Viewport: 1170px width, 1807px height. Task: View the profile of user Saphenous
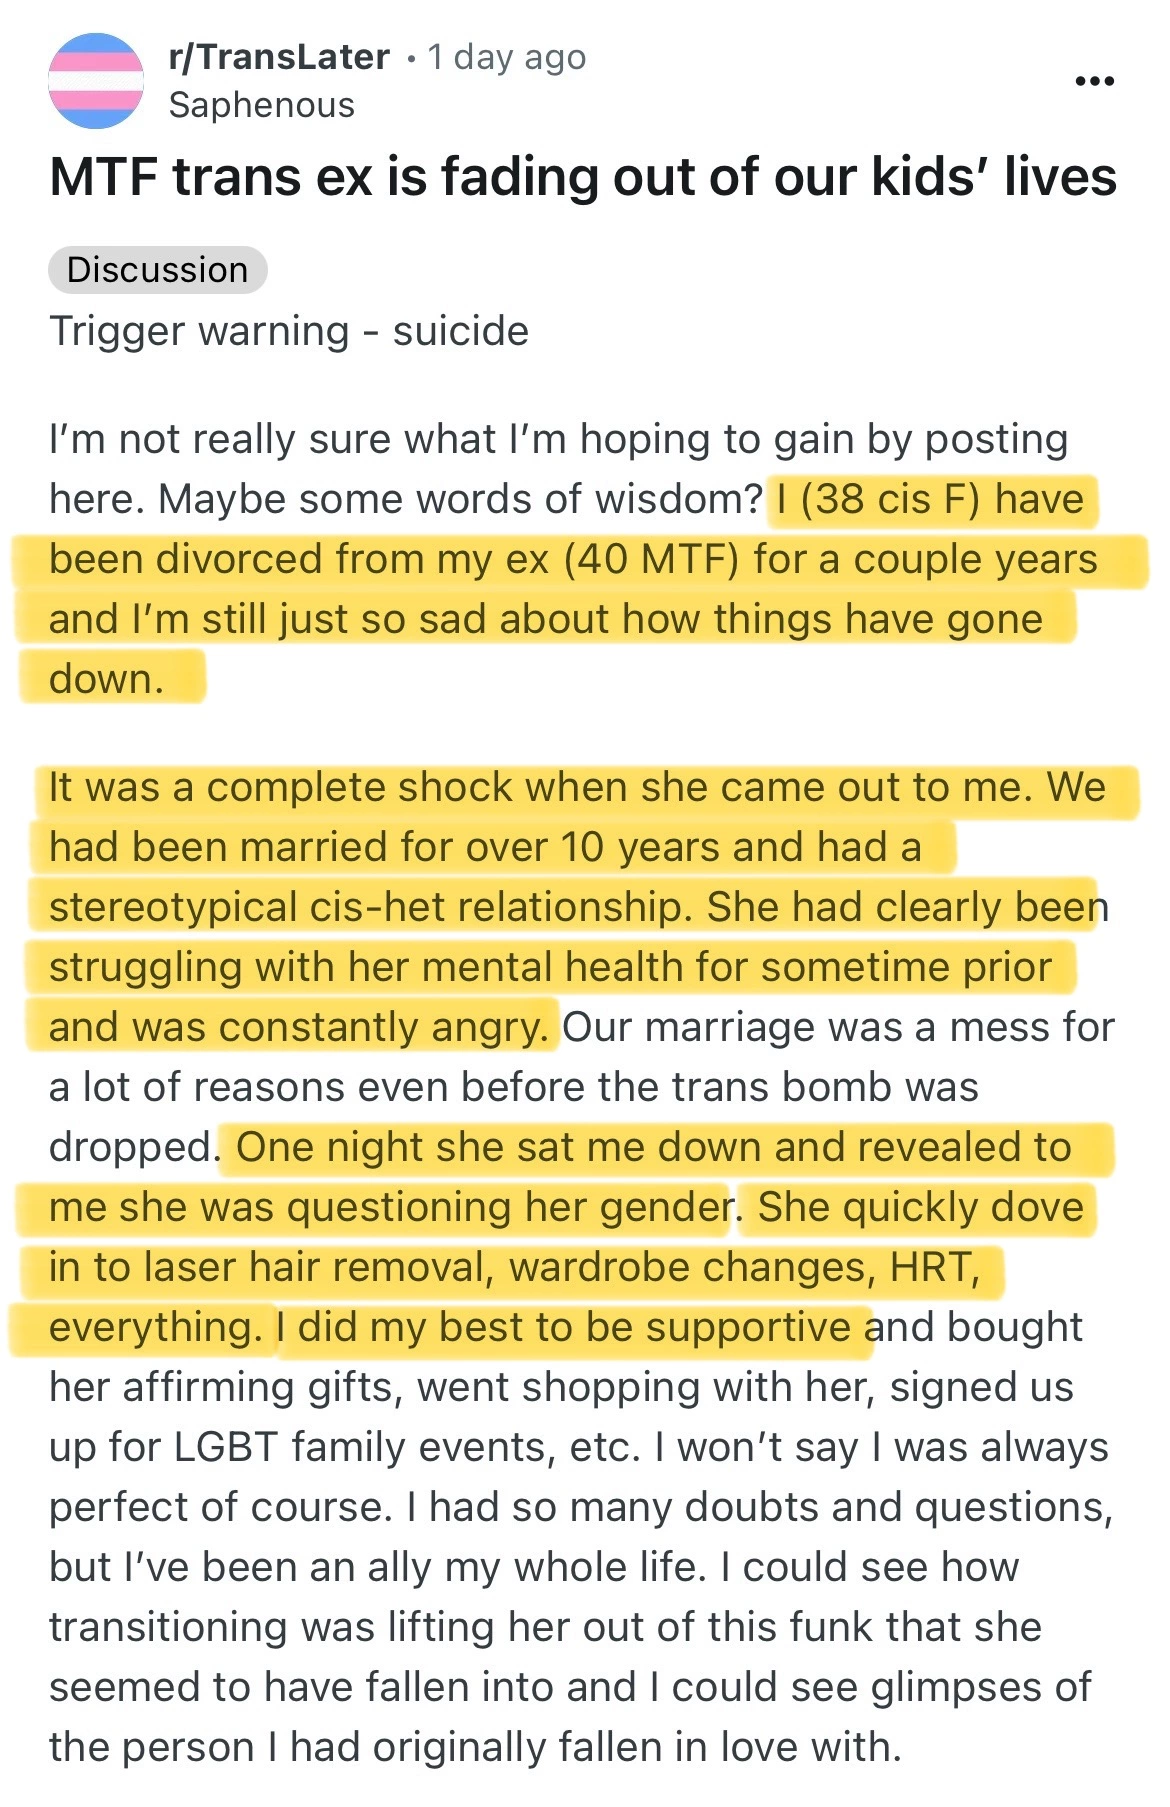point(262,105)
